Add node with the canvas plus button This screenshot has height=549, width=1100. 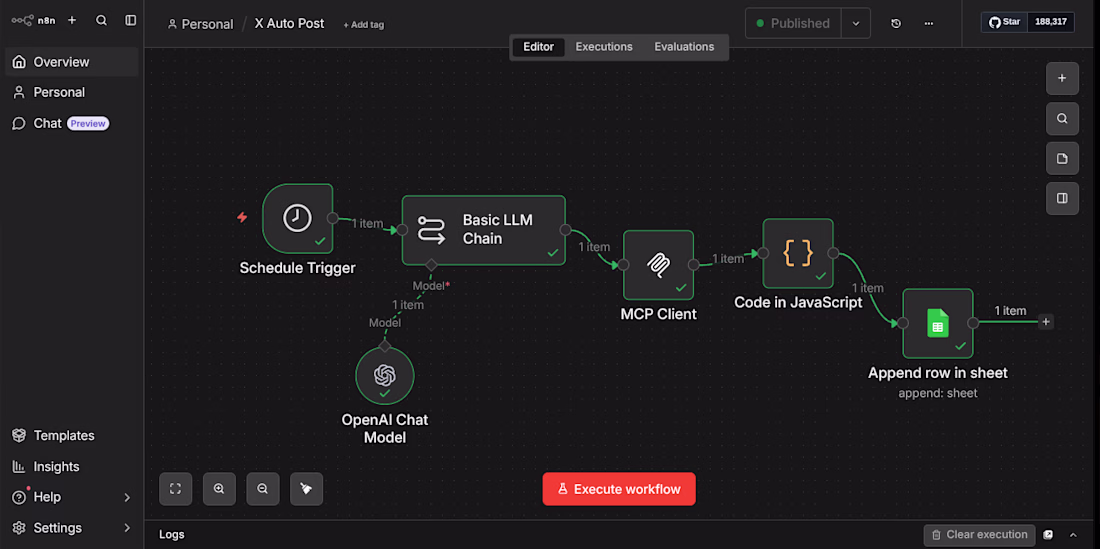coord(1062,79)
